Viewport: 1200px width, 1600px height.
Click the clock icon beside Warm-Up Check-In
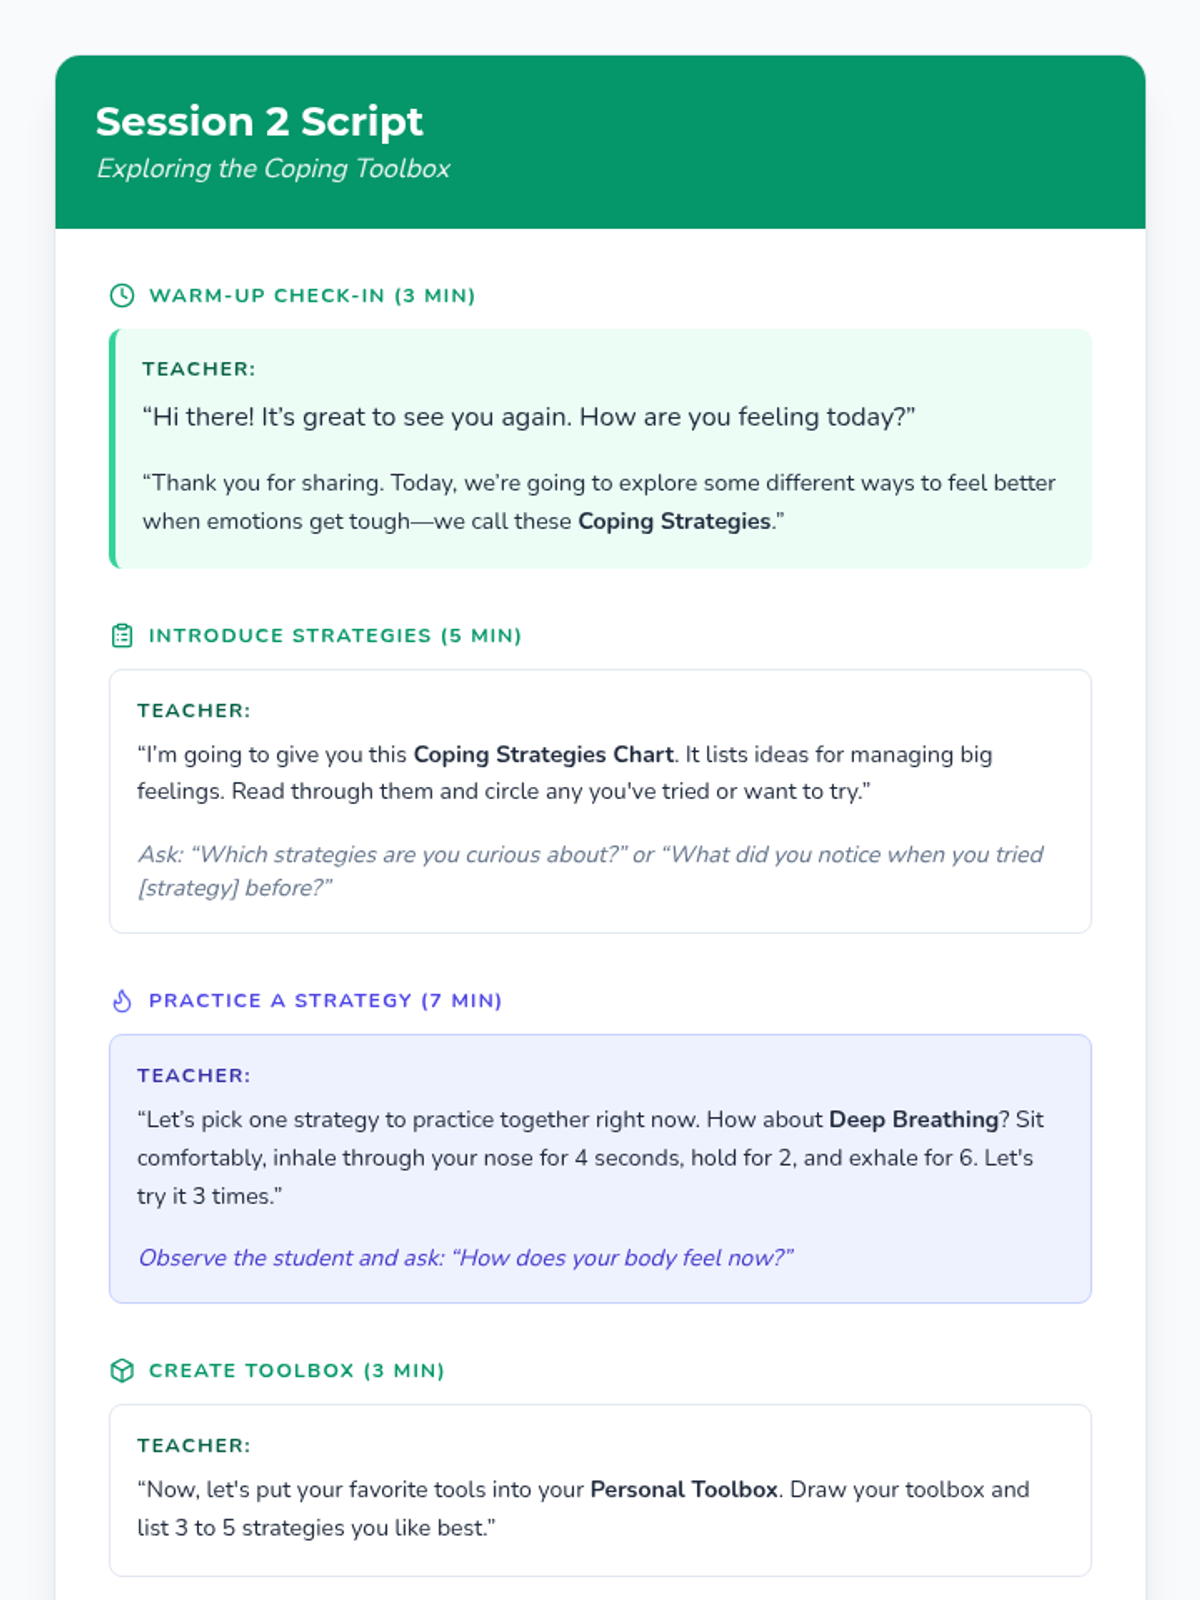(x=122, y=295)
